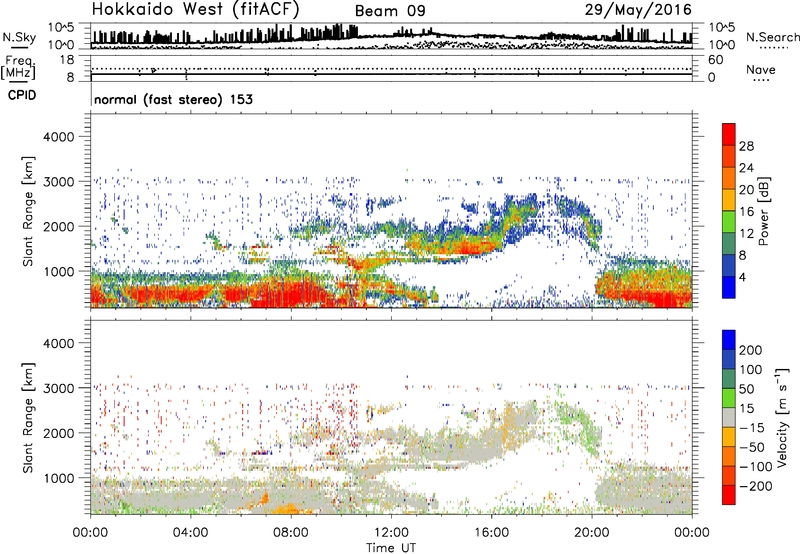
Task: Click the velocity panel '2000' range tick label
Action: coord(59,433)
